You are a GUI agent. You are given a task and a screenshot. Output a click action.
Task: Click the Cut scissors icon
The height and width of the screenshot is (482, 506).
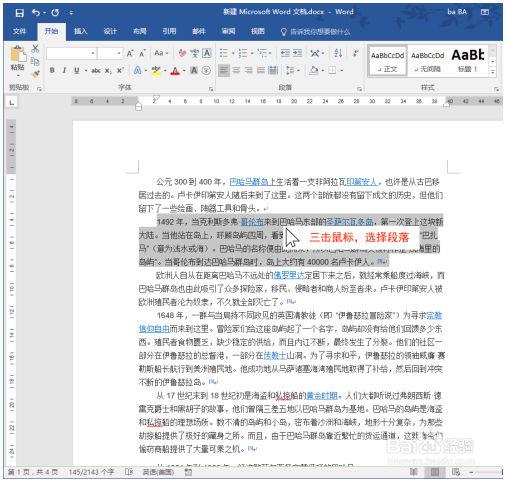point(35,49)
